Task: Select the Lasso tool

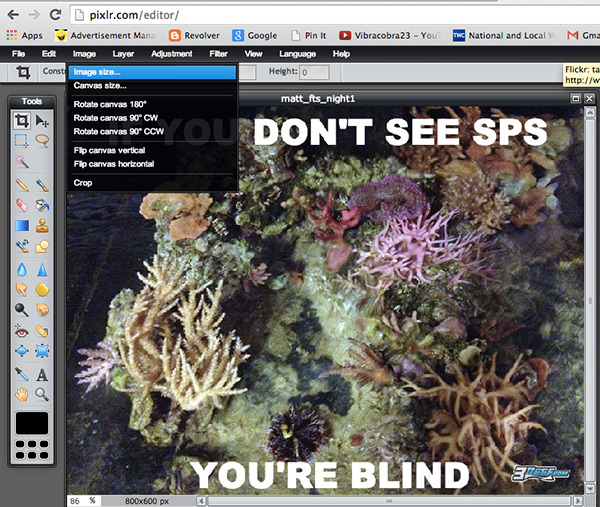Action: [42, 140]
